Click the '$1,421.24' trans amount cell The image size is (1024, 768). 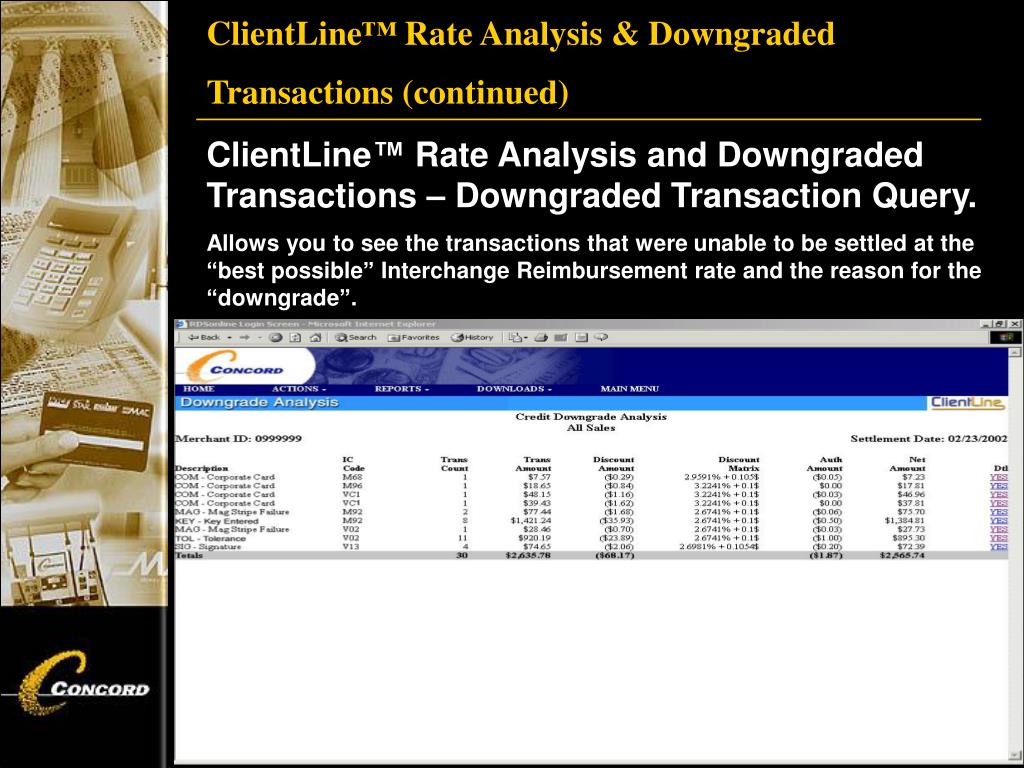[x=530, y=520]
